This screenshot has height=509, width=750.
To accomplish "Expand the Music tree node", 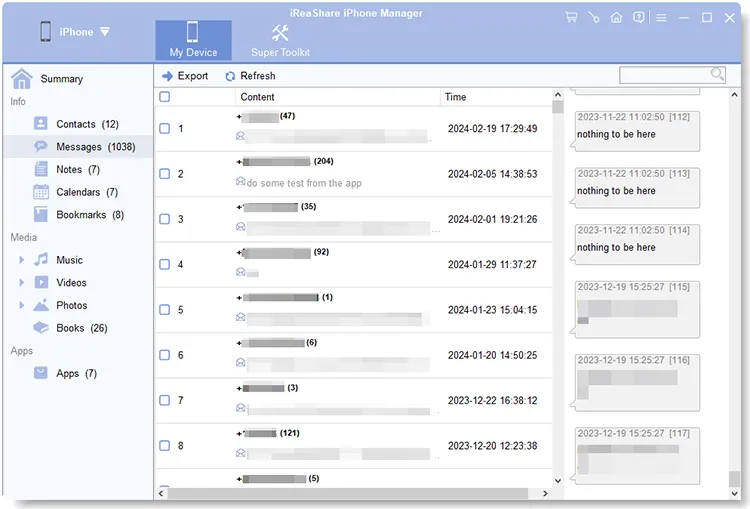I will click(22, 260).
